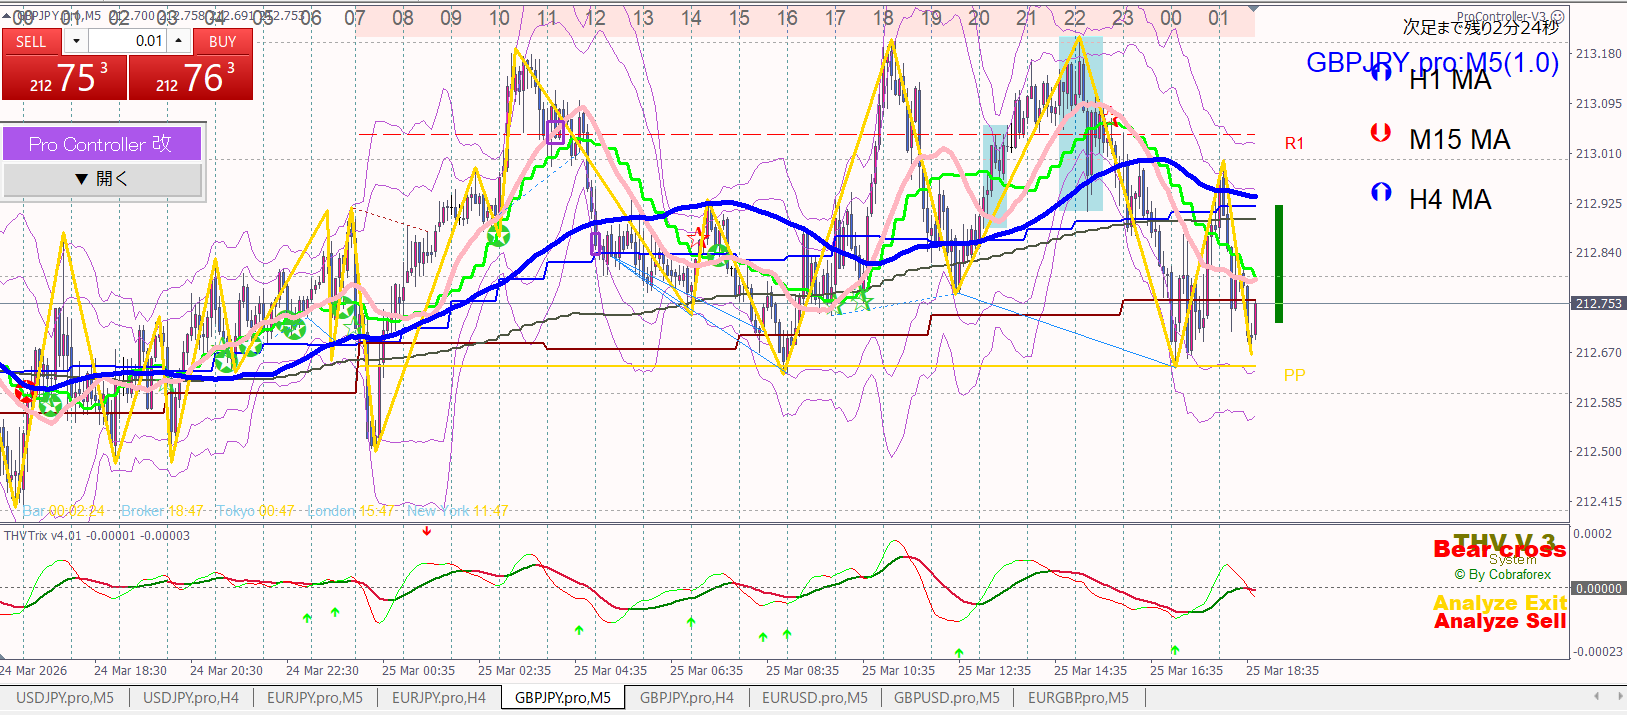Click the green vertical bar near the price axis
Screen dimensions: 1627x715
tap(1278, 264)
